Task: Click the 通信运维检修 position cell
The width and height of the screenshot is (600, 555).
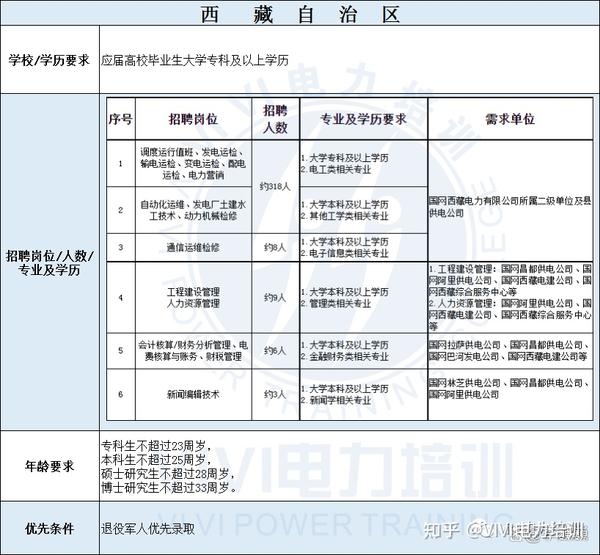Action: (193, 248)
